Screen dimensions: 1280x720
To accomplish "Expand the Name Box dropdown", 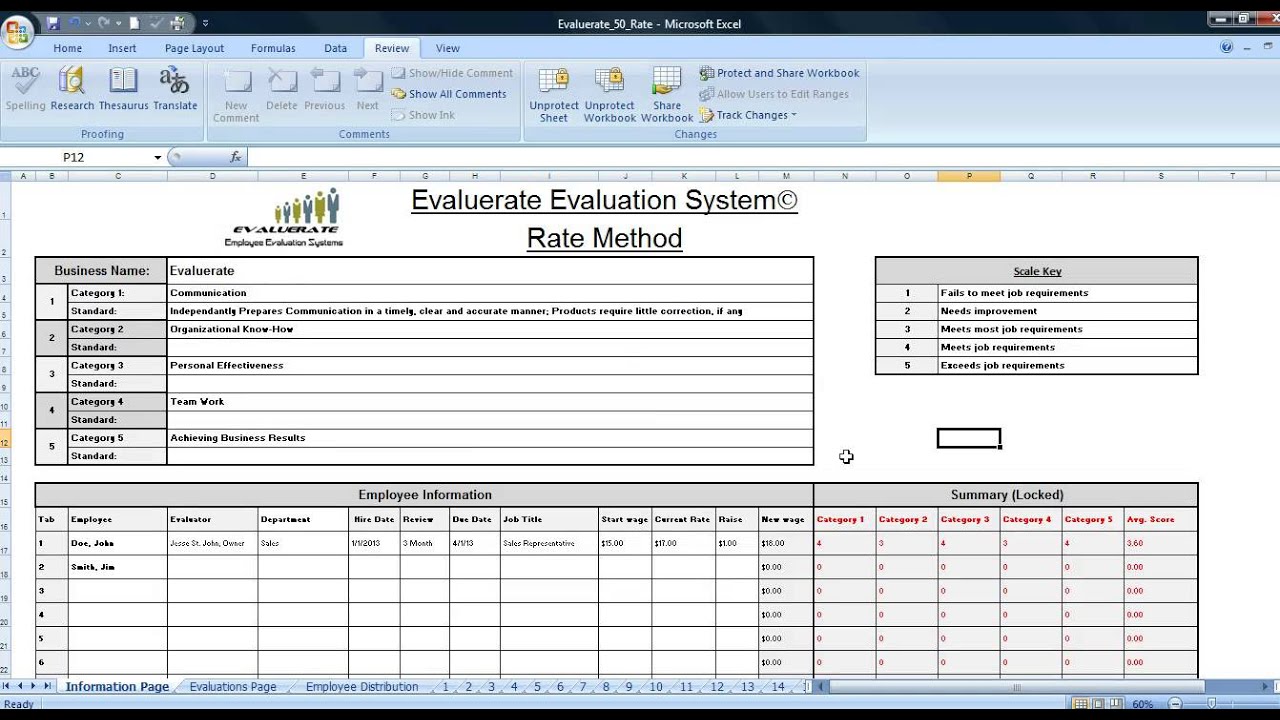I will 157,157.
